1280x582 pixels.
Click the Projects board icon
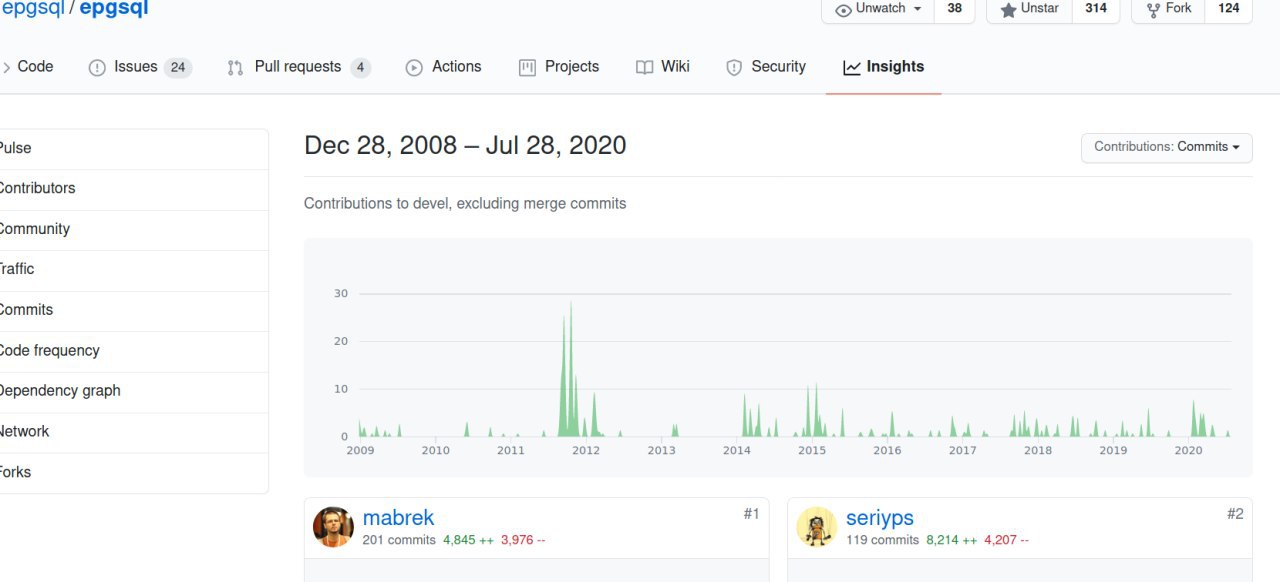(527, 68)
